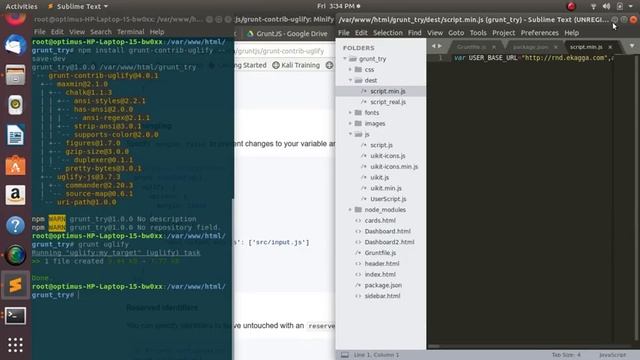This screenshot has height=360, width=640.
Task: Open Ubuntu Software from the dock
Action: (15, 165)
